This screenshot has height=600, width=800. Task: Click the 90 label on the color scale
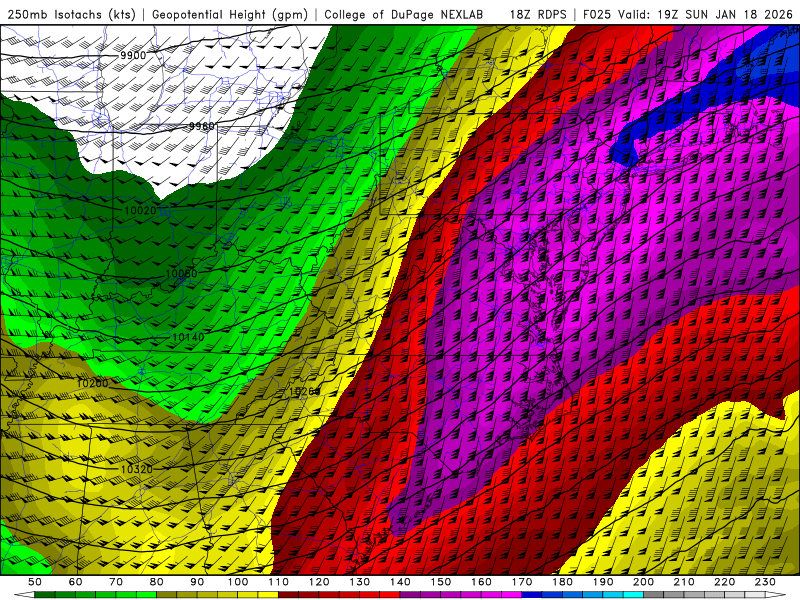[x=197, y=582]
